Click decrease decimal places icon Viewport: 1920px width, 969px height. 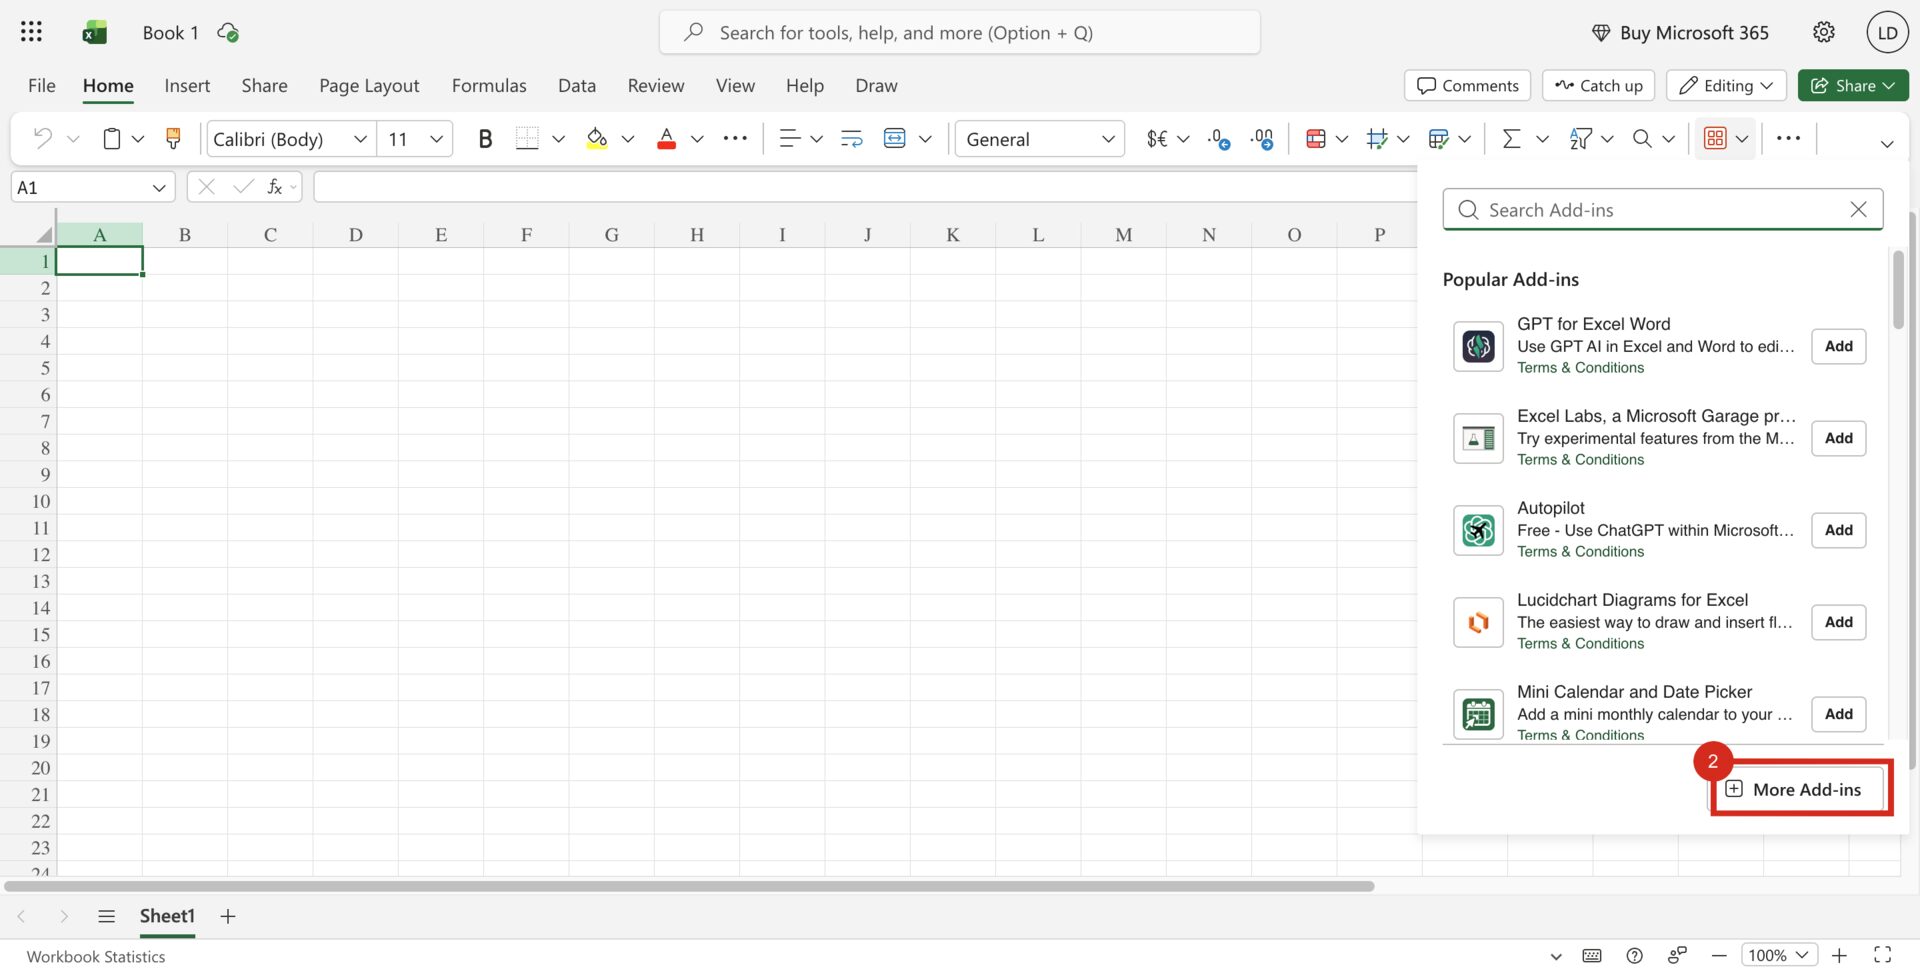(1219, 139)
